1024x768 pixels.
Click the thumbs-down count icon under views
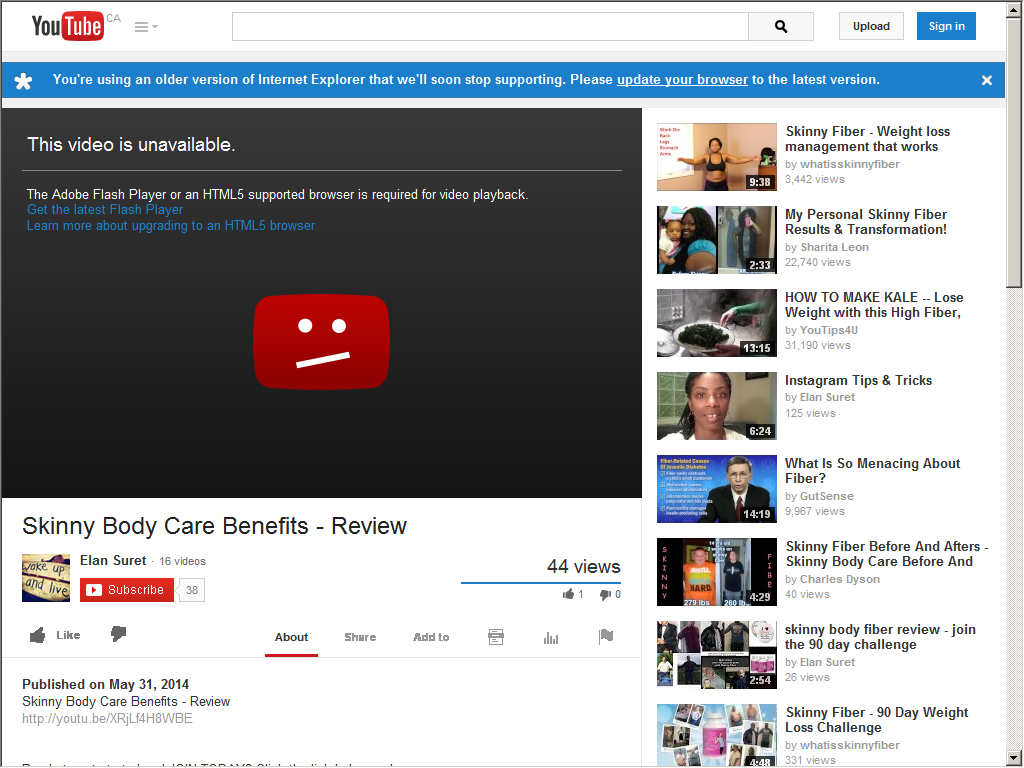tap(605, 594)
